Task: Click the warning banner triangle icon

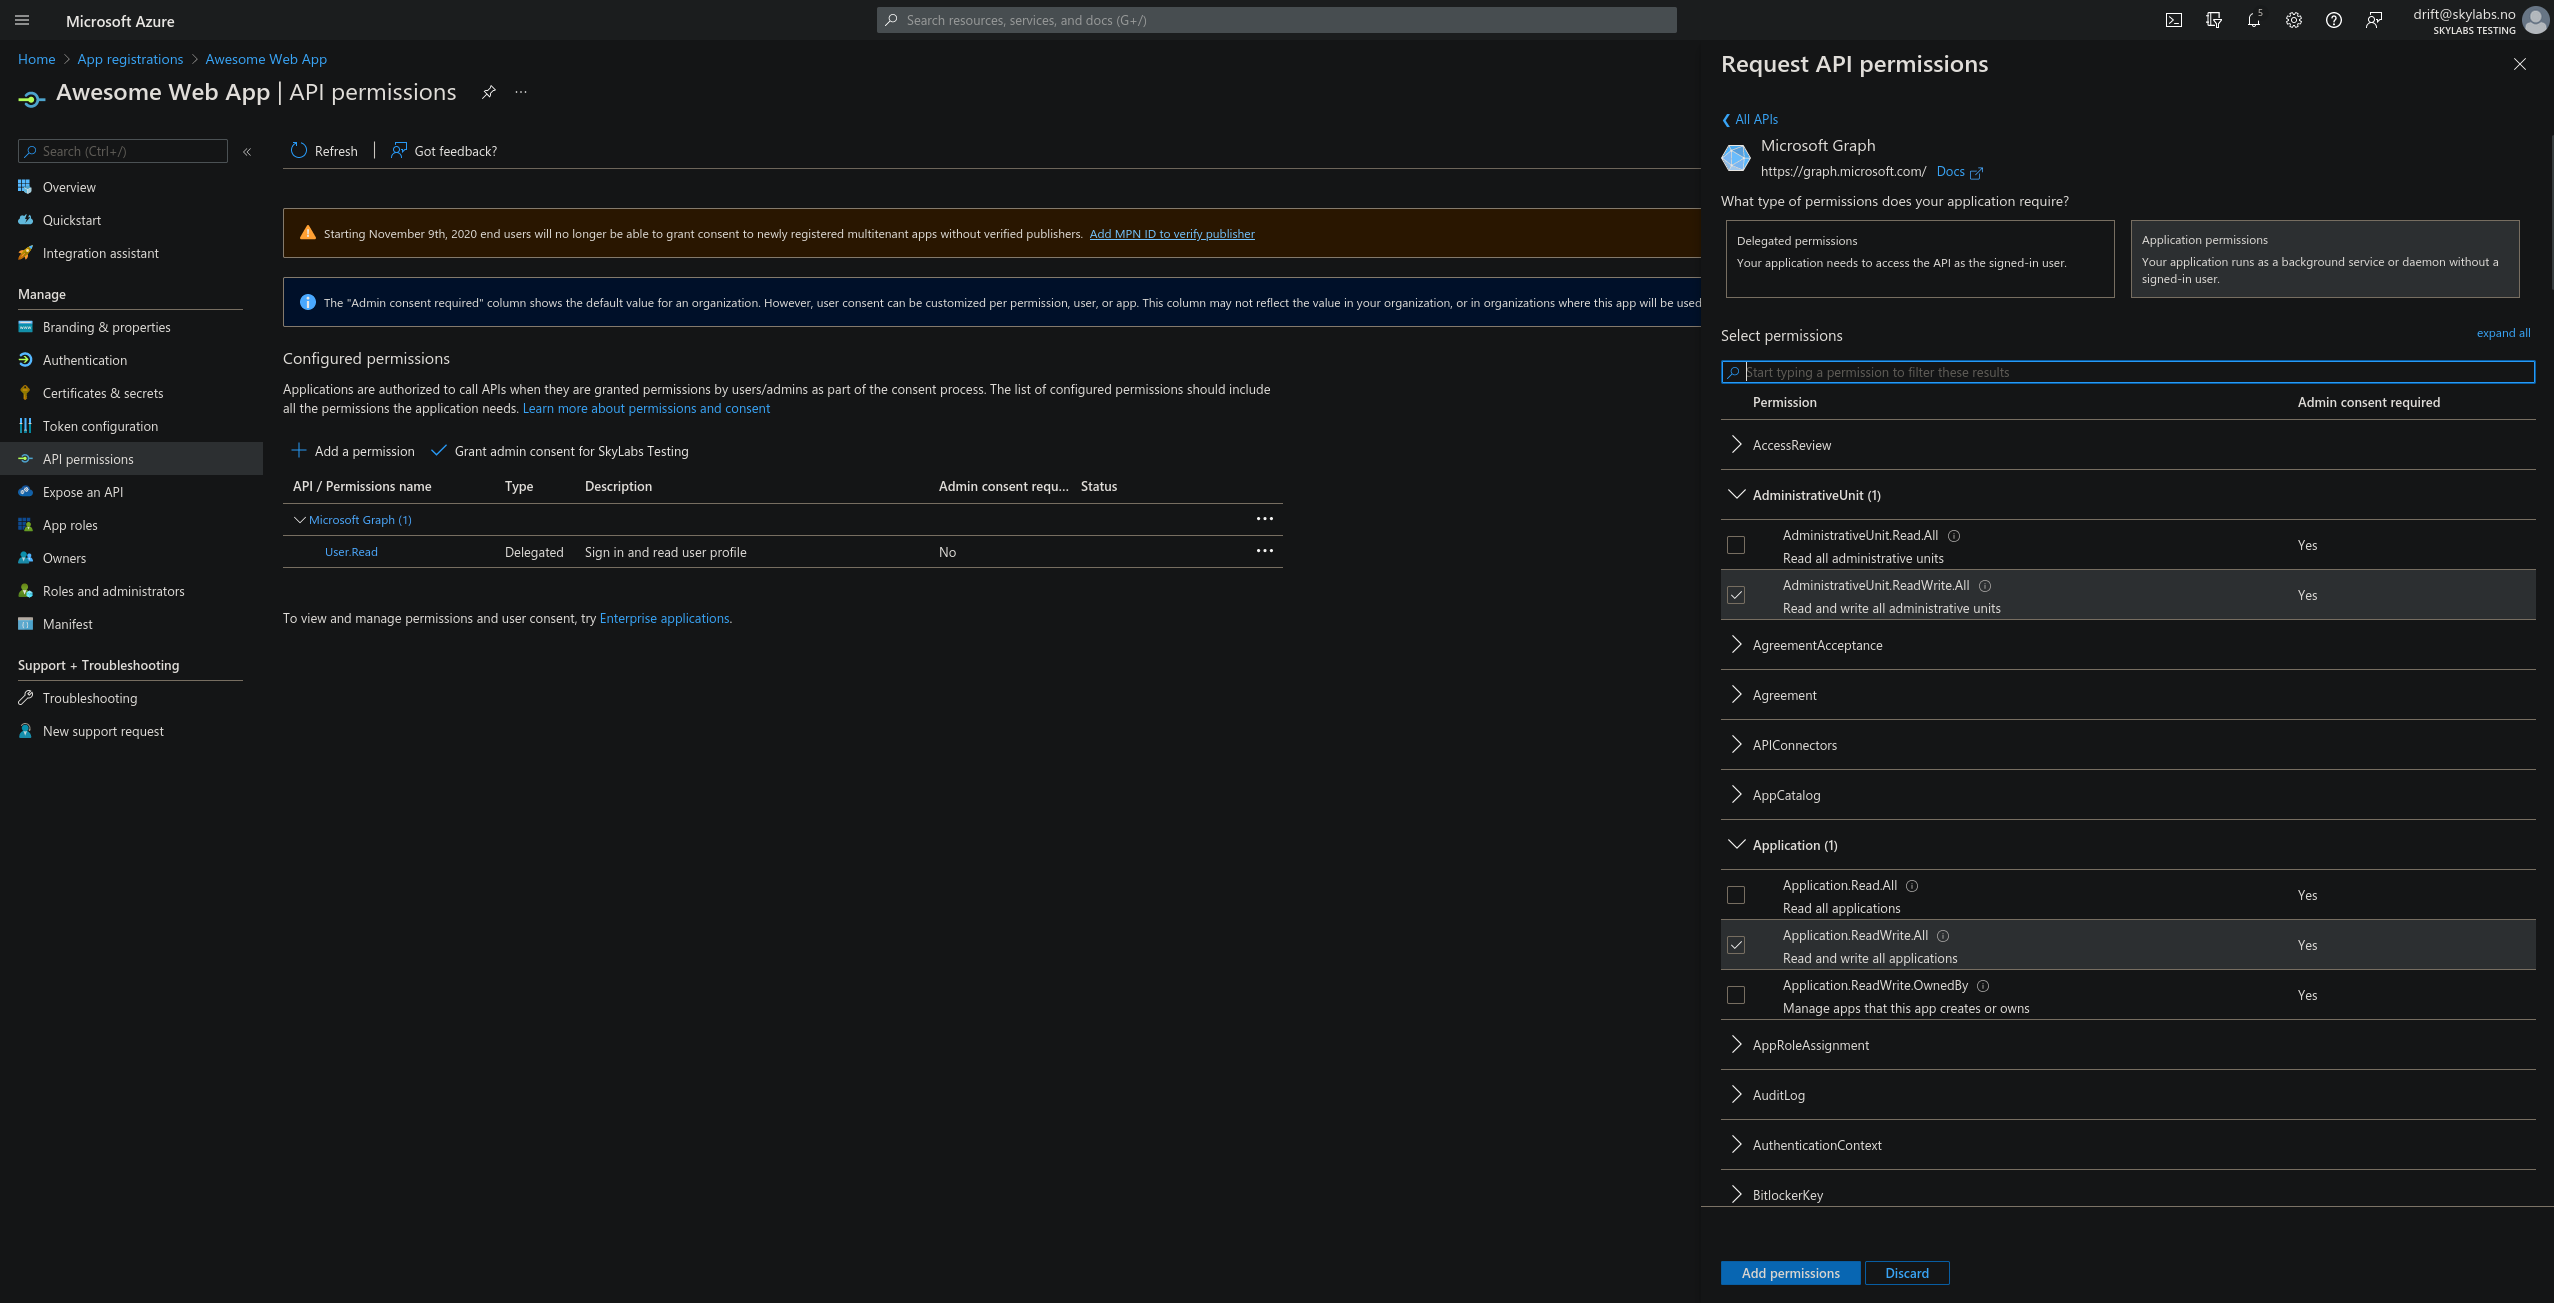Action: [308, 233]
